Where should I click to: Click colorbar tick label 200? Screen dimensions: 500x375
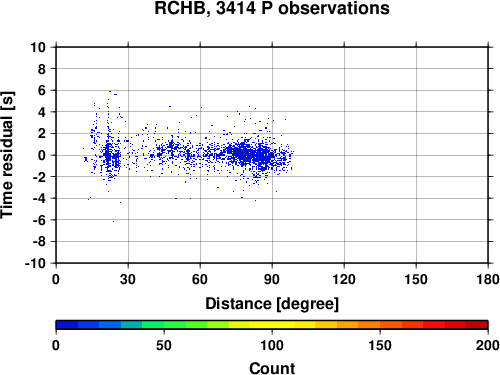point(488,345)
